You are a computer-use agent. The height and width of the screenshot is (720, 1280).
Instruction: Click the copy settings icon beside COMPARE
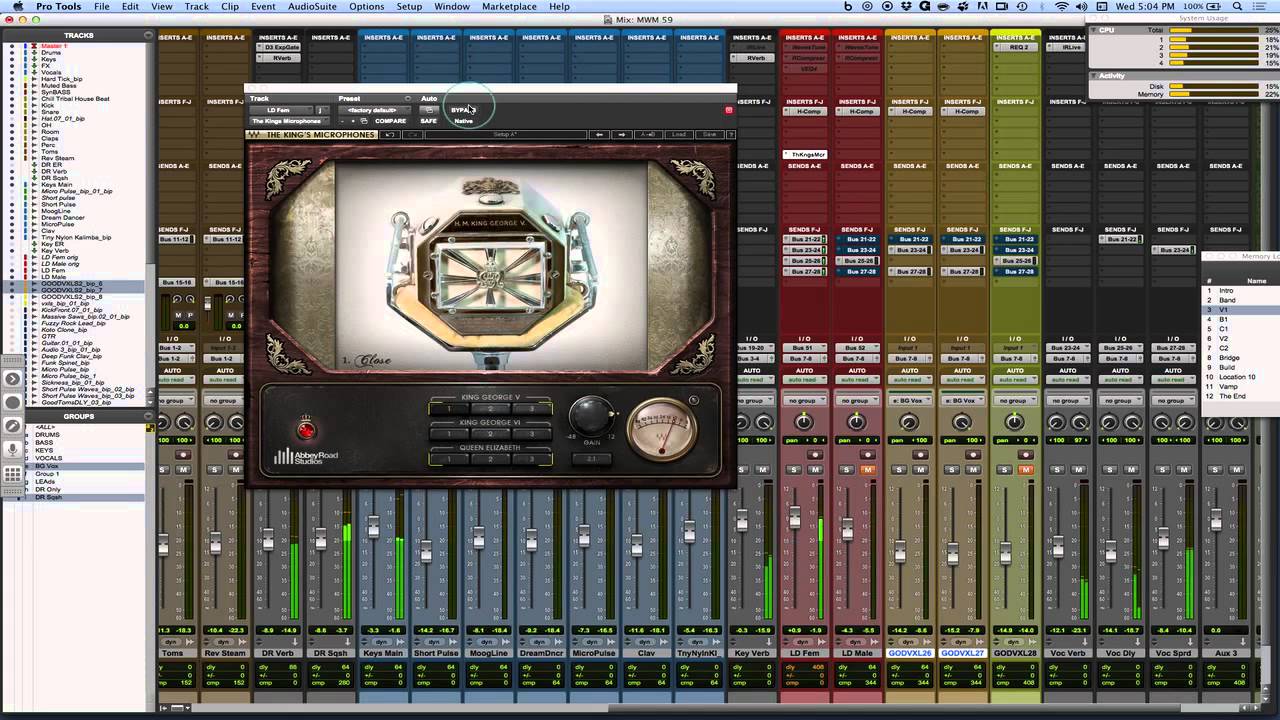364,121
